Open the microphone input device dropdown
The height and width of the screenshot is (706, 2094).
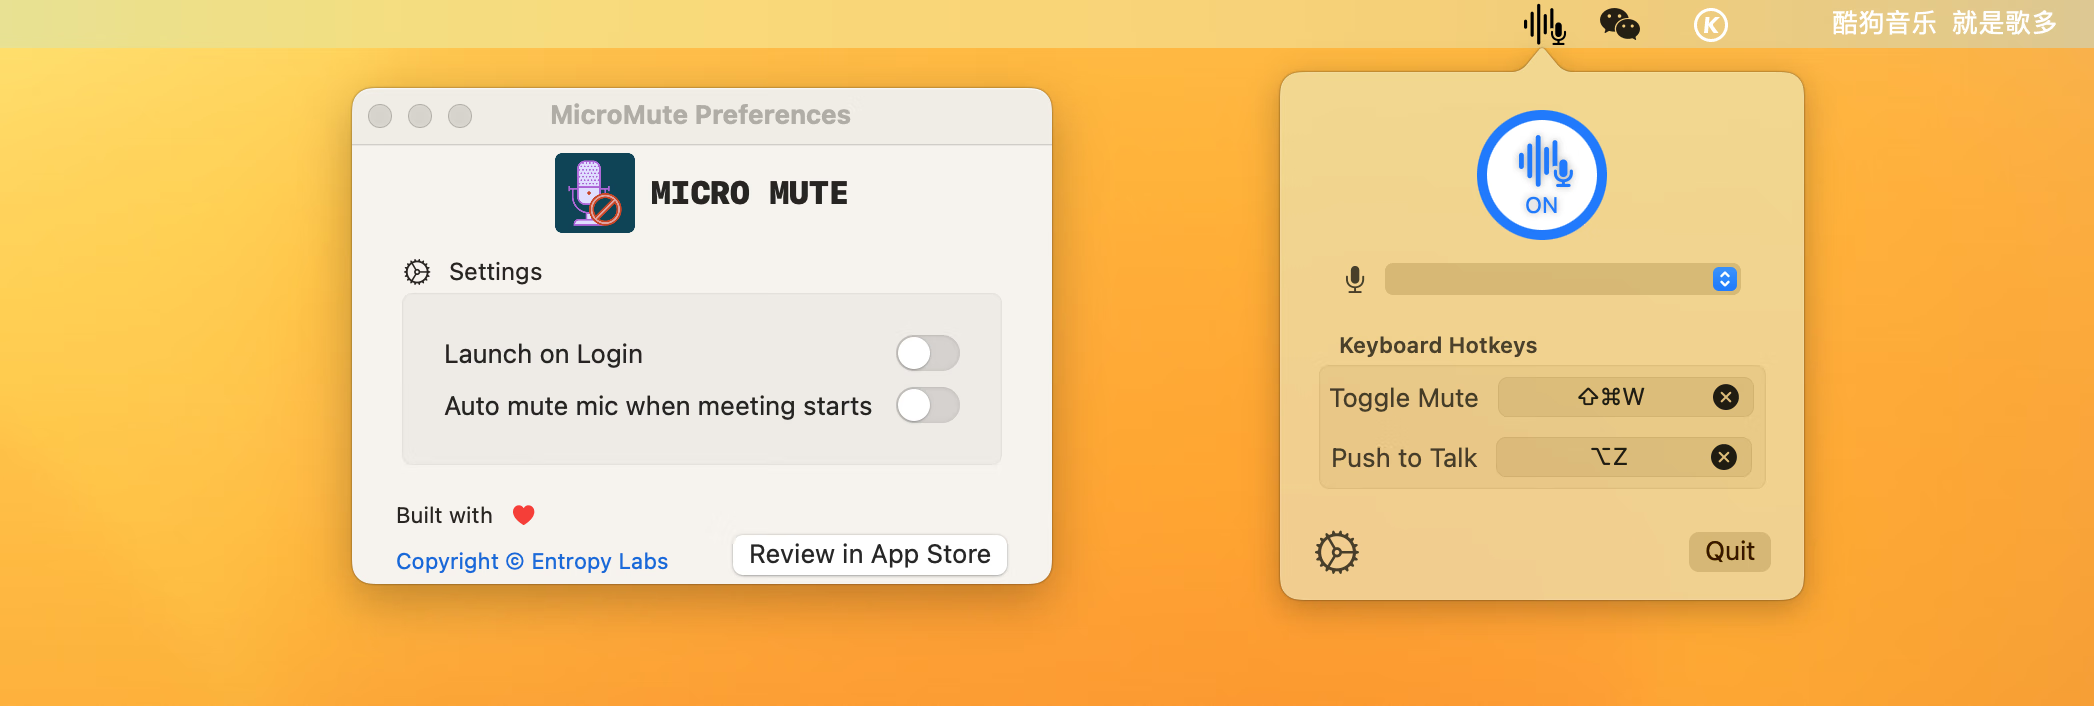[1550, 279]
